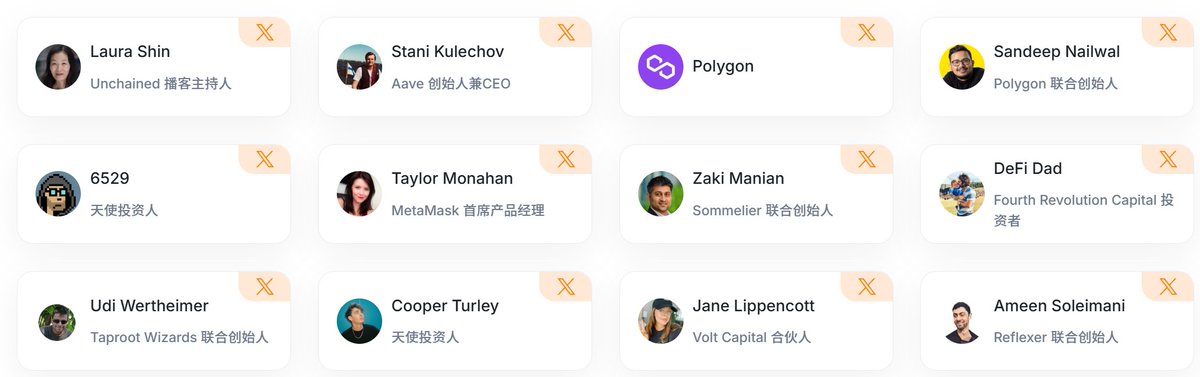Click Sandeep Nailwal's yellow avatar
Screen dimensions: 1200x377
pyautogui.click(x=962, y=67)
